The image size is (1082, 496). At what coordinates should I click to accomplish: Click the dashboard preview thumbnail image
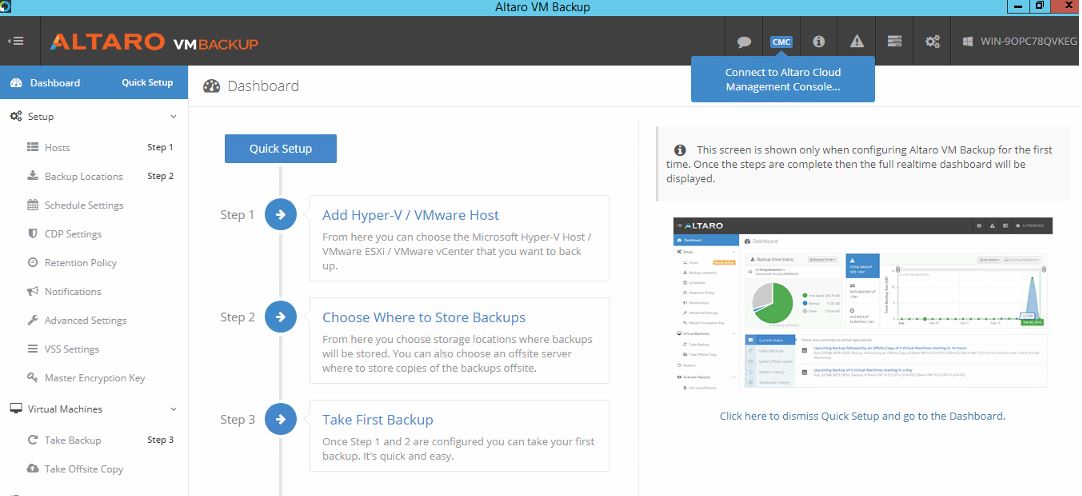[862, 306]
